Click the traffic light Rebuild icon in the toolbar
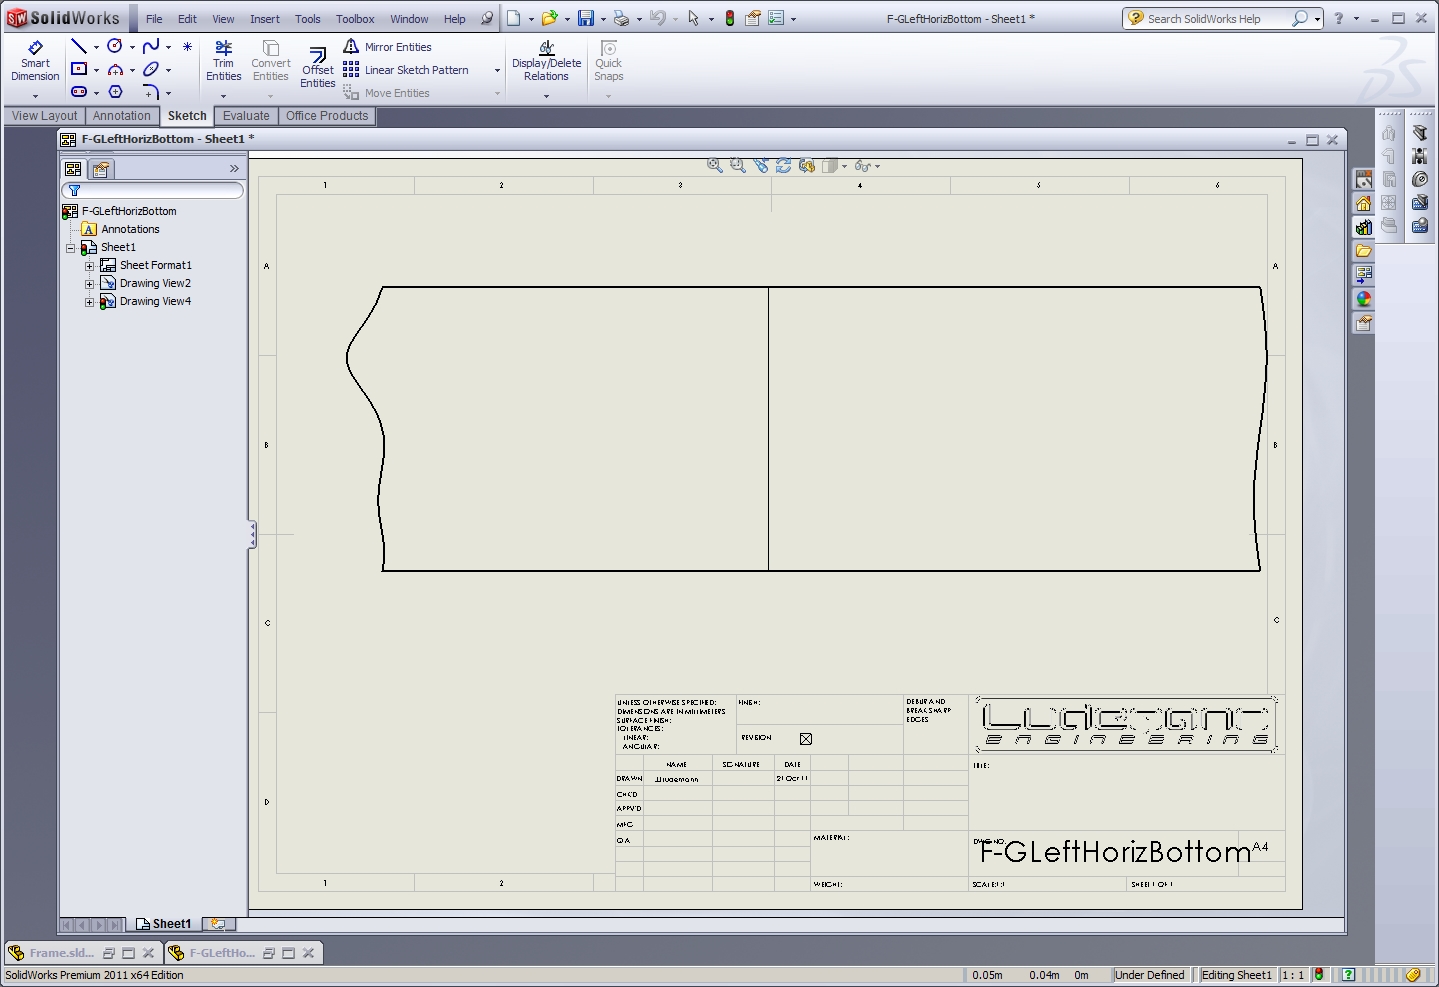Viewport: 1439px width, 987px height. (x=730, y=18)
